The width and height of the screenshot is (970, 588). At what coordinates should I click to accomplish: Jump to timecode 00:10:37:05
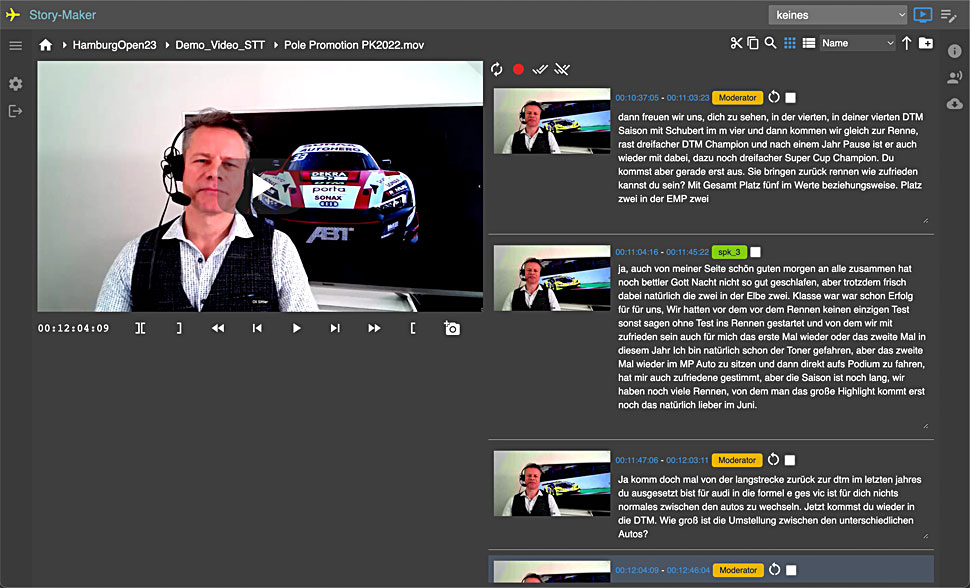637,98
